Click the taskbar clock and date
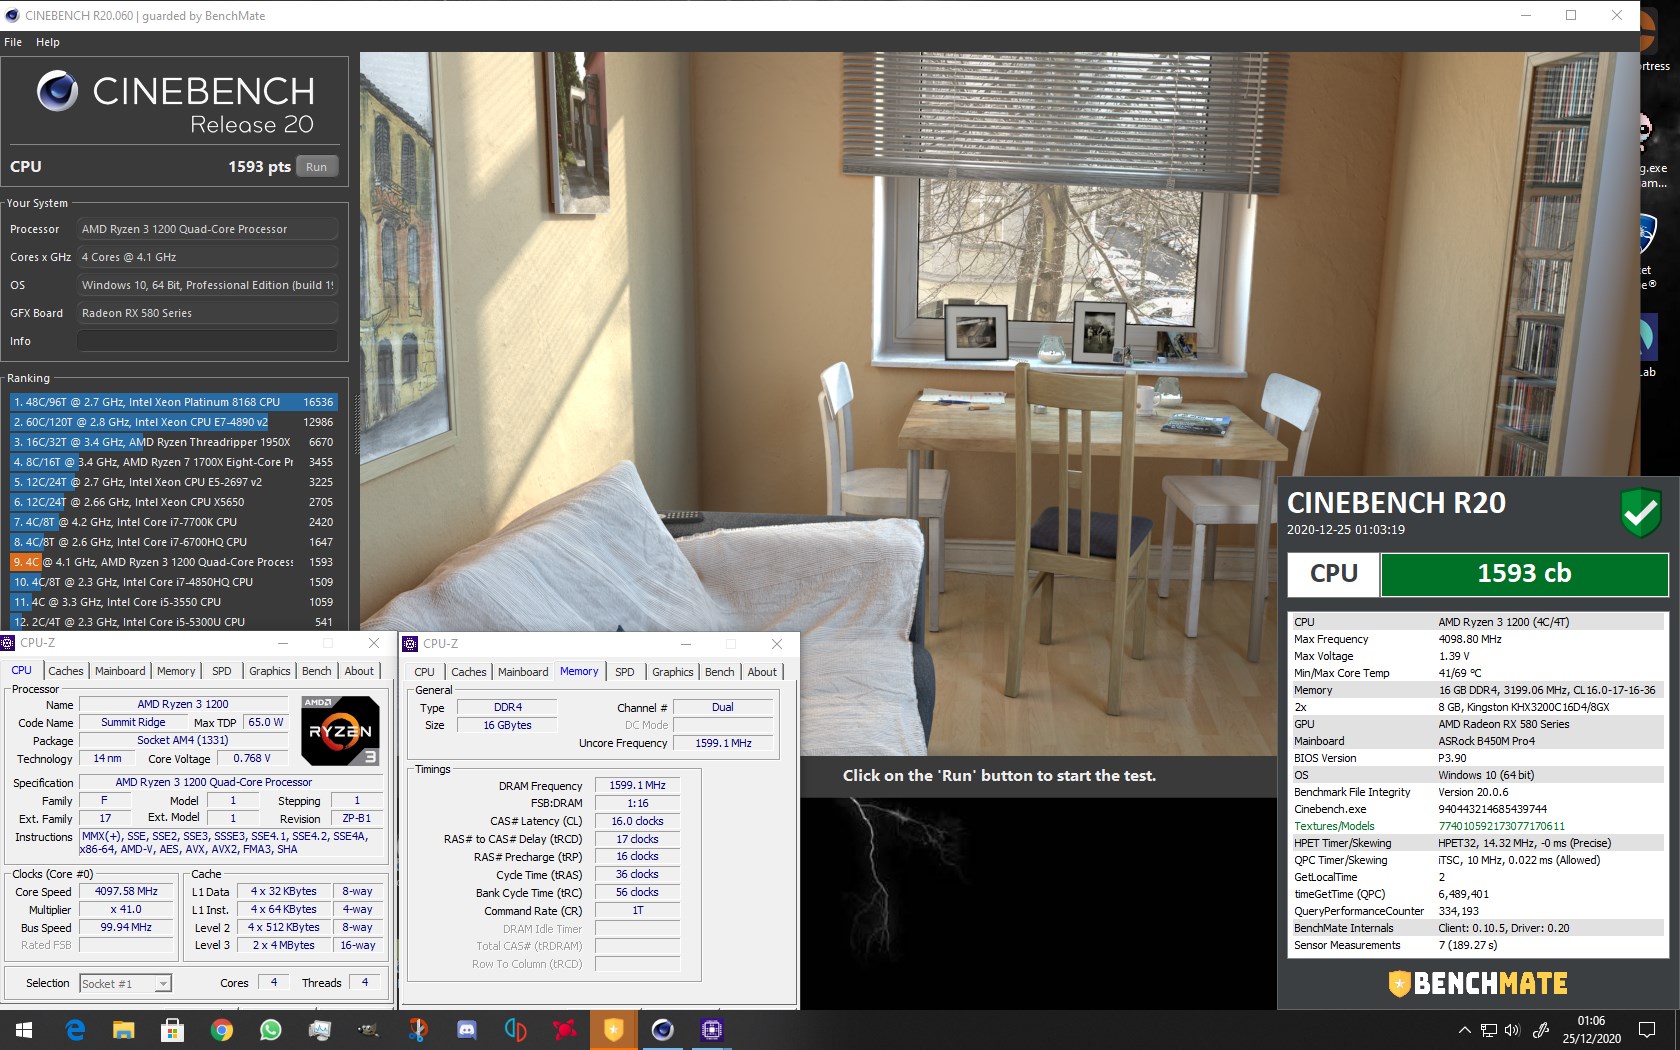Screen dimensions: 1680x1050 [x=1591, y=1030]
